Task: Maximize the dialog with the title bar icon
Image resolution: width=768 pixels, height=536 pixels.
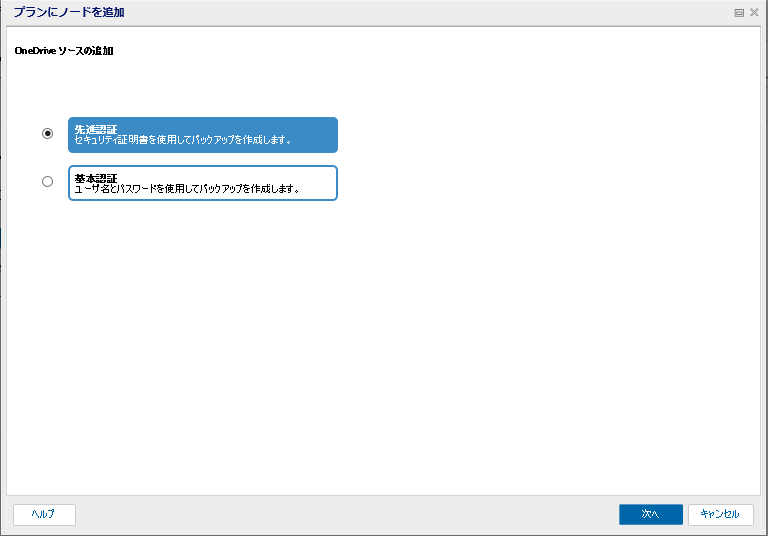Action: point(739,13)
